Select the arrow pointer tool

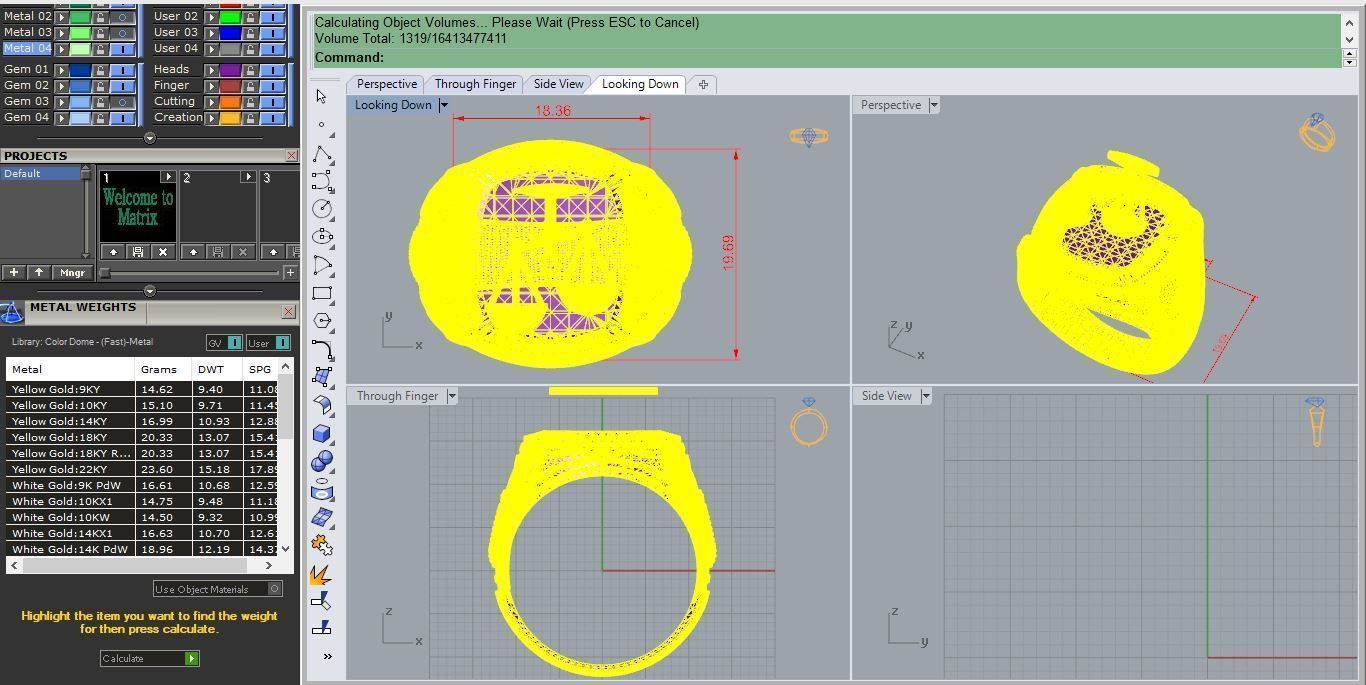(x=321, y=97)
